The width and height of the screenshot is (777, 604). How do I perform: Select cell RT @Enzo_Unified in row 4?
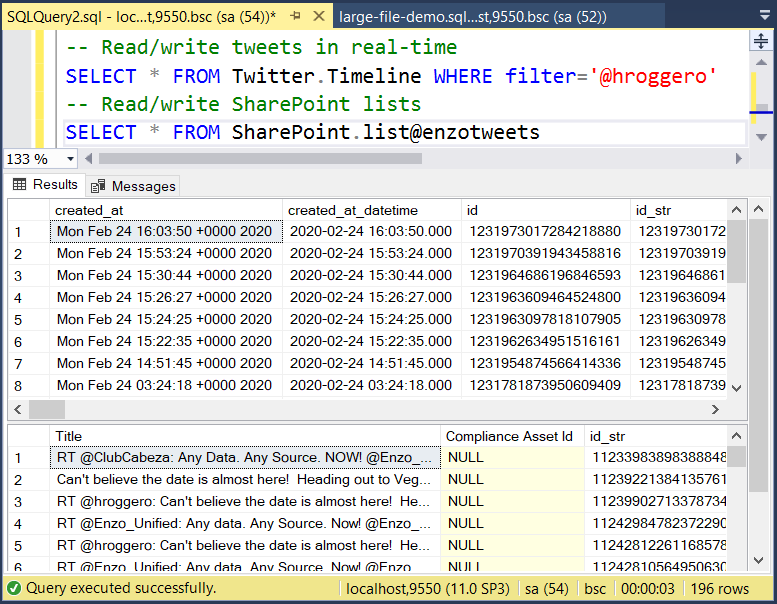click(x=245, y=523)
